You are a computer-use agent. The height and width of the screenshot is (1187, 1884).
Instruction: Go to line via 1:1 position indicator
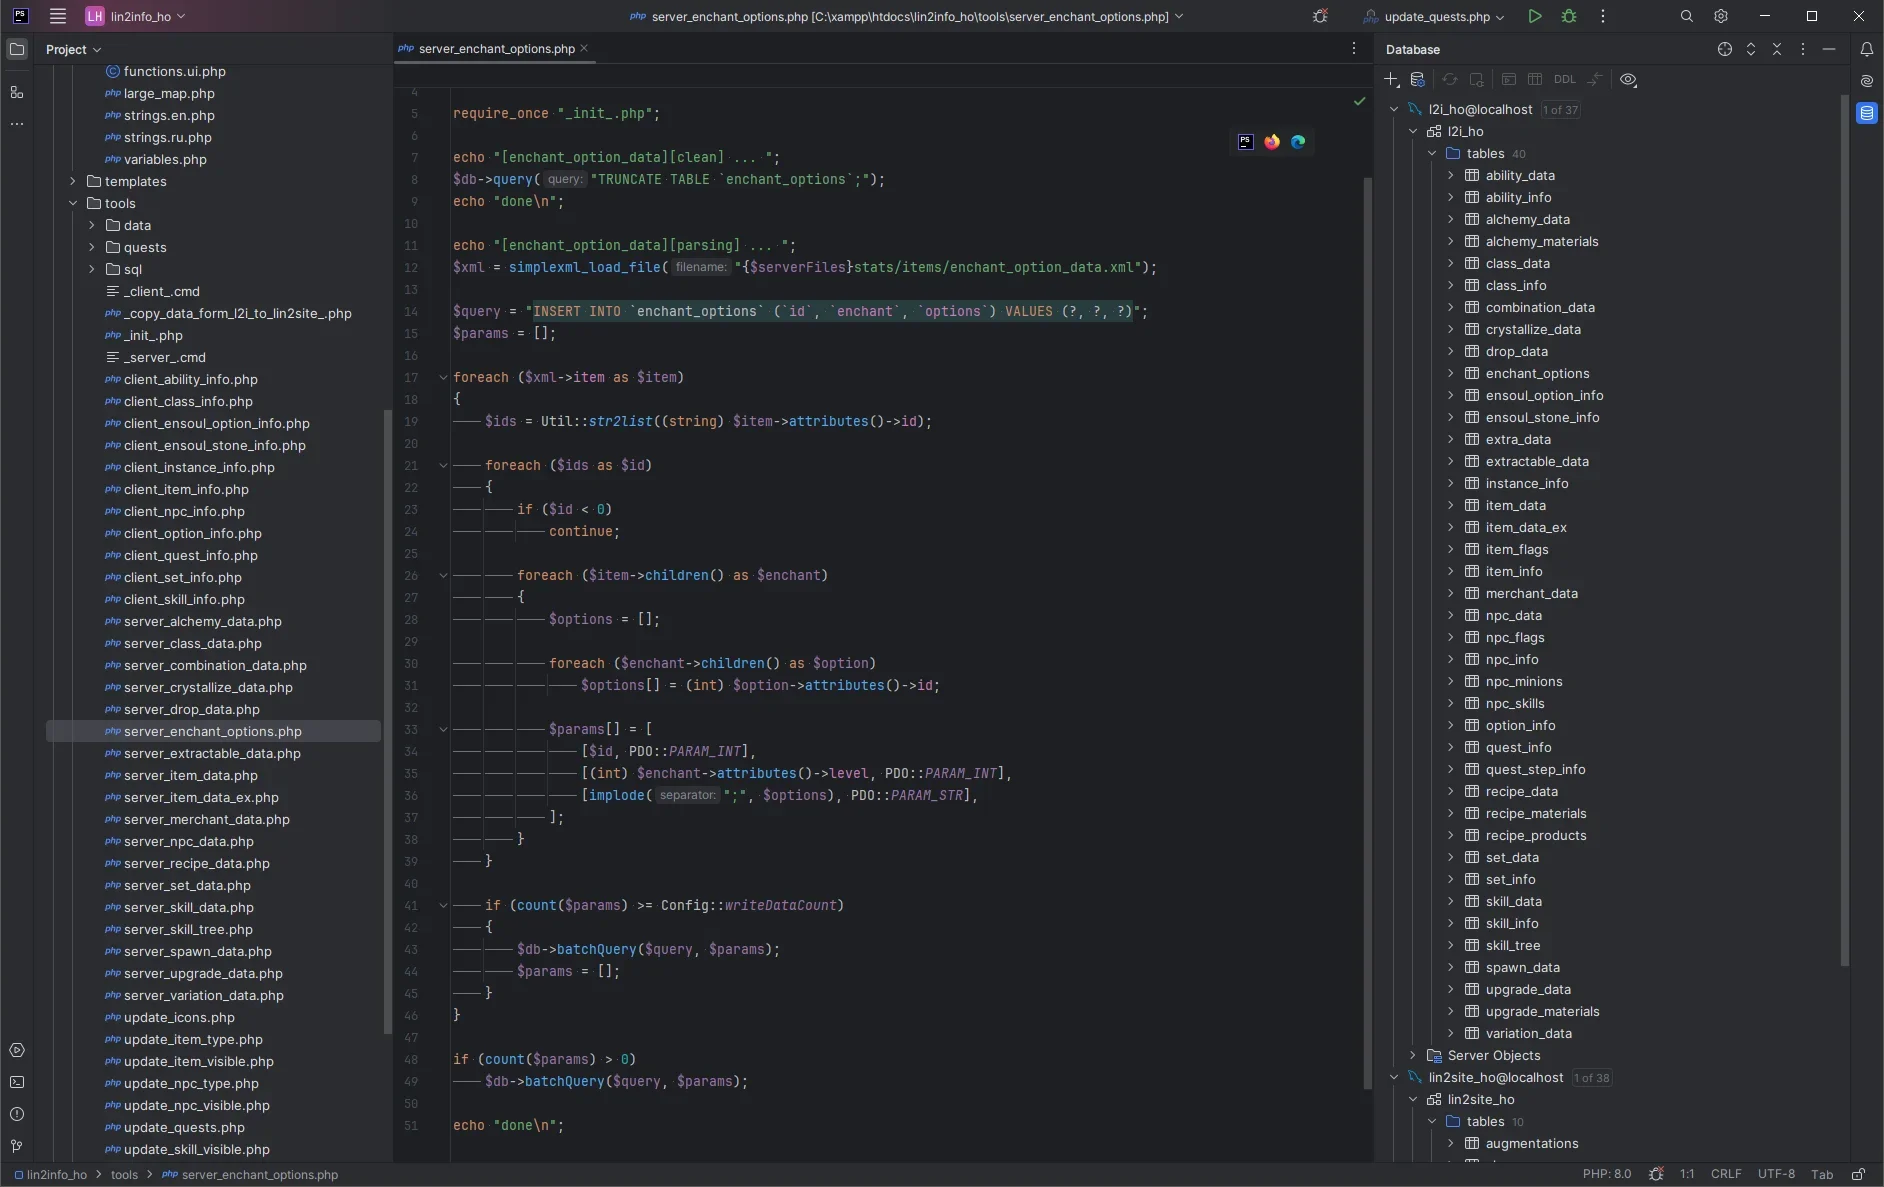pyautogui.click(x=1687, y=1174)
